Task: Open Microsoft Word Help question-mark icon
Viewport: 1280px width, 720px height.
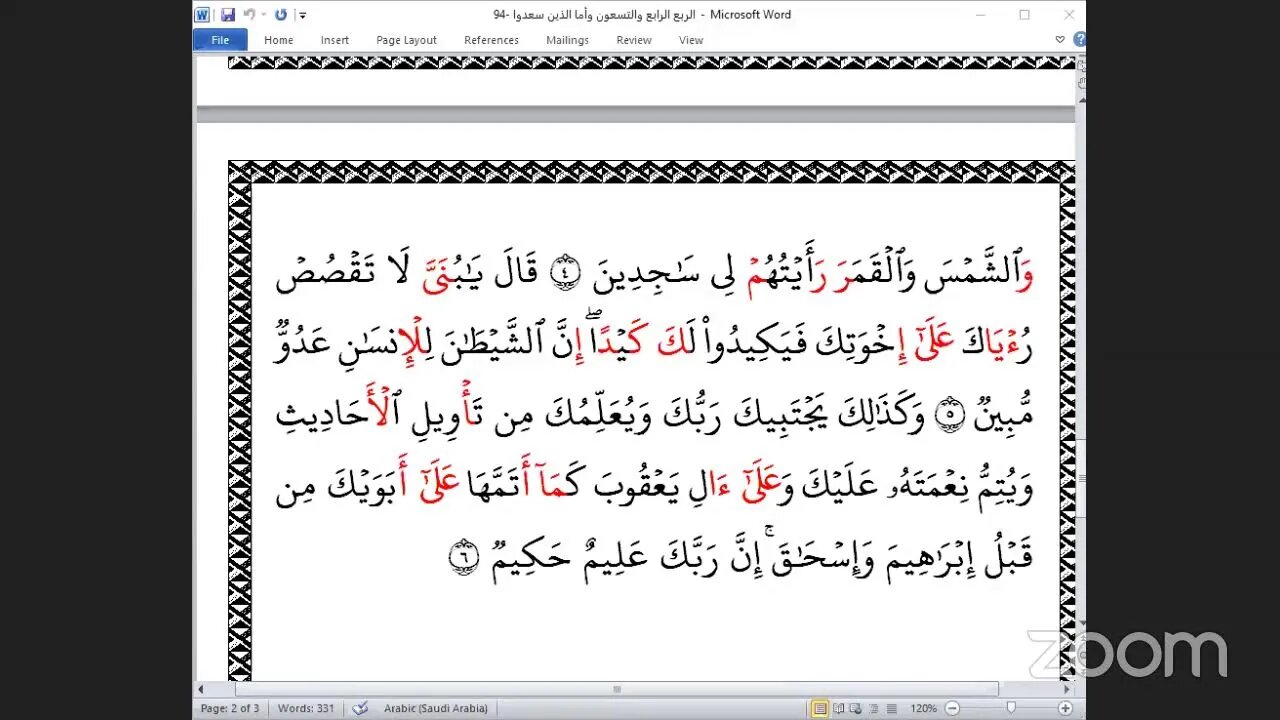Action: click(1079, 40)
